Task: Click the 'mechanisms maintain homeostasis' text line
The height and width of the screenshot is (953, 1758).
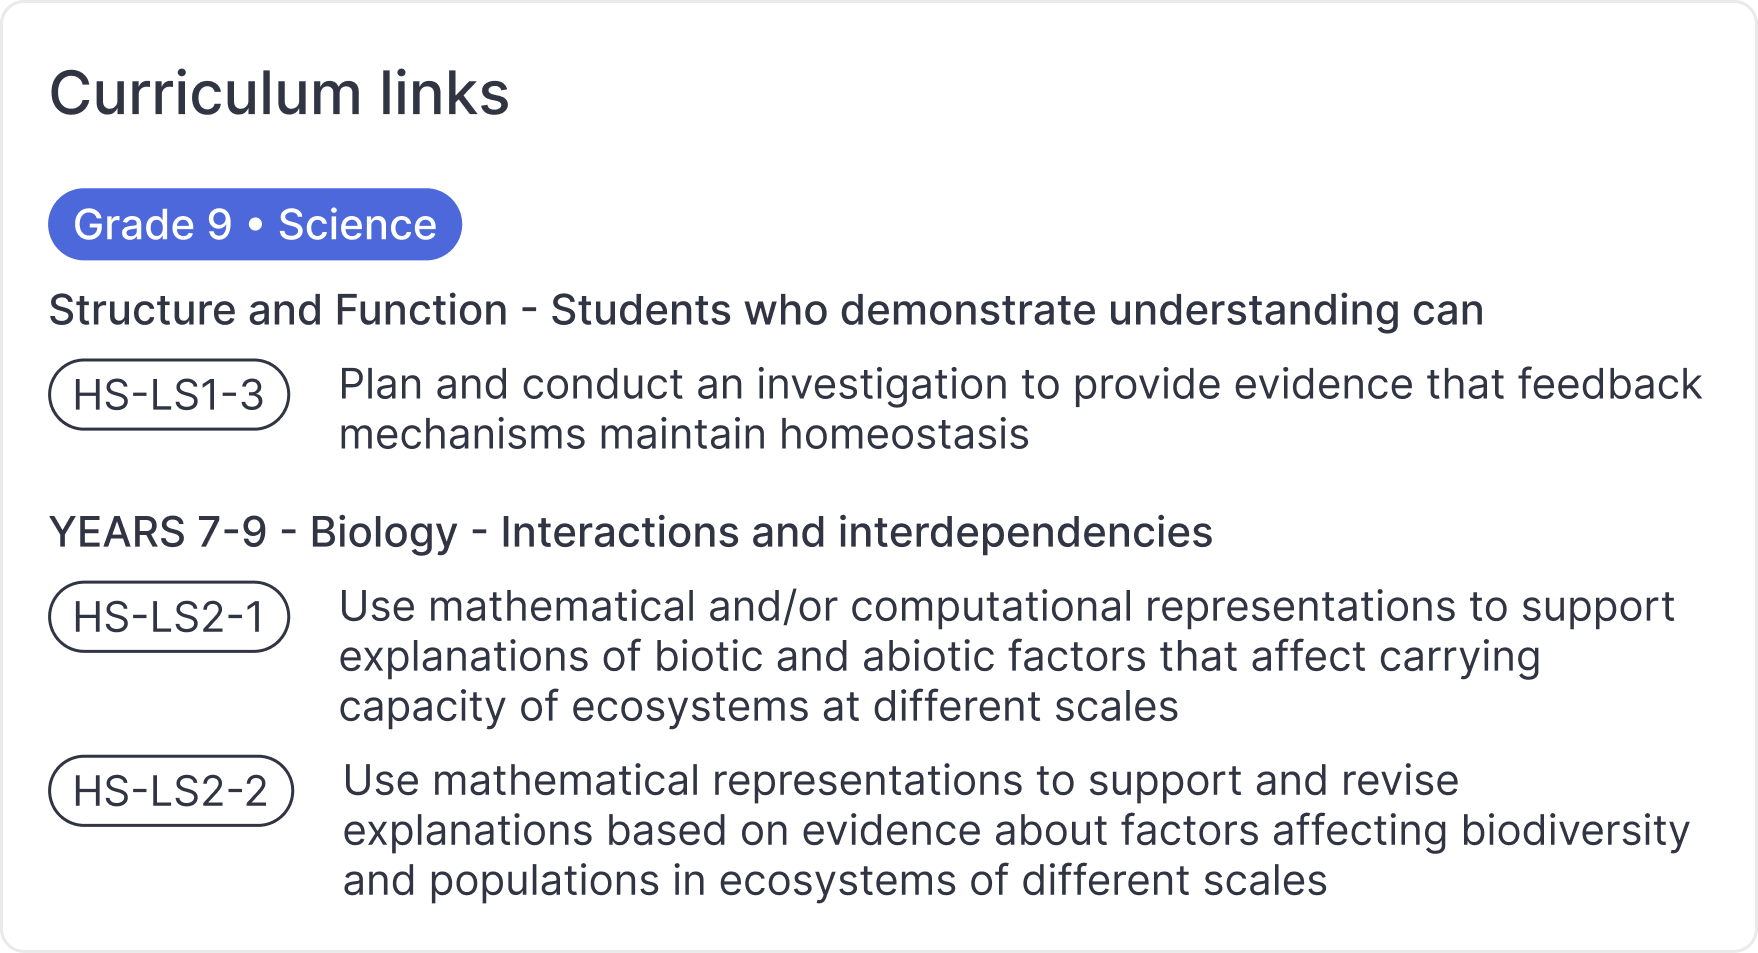Action: click(x=683, y=435)
